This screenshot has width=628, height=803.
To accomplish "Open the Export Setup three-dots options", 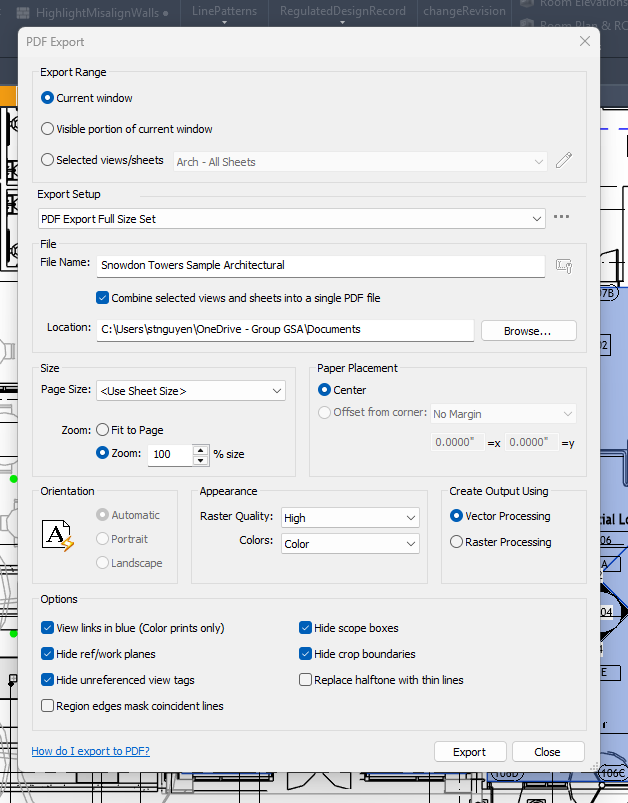I will tap(561, 217).
